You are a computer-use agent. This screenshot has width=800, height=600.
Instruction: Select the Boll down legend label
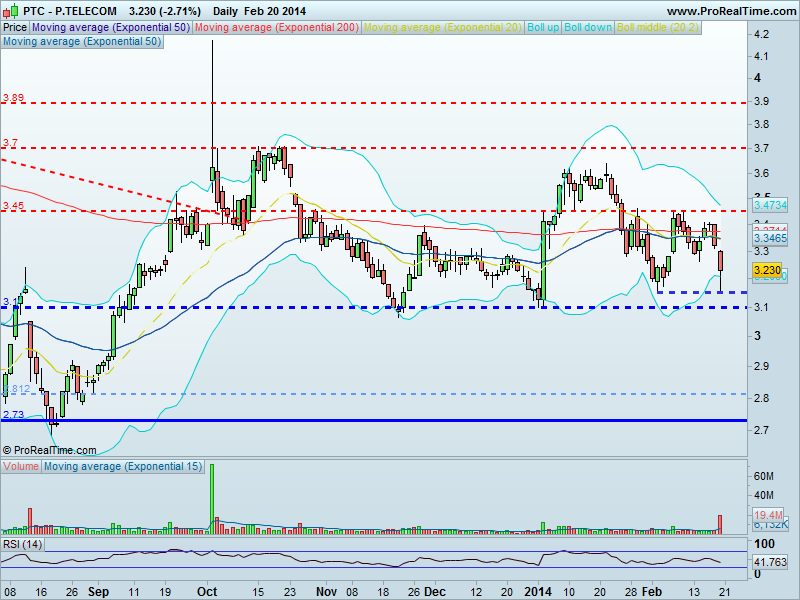click(x=588, y=28)
